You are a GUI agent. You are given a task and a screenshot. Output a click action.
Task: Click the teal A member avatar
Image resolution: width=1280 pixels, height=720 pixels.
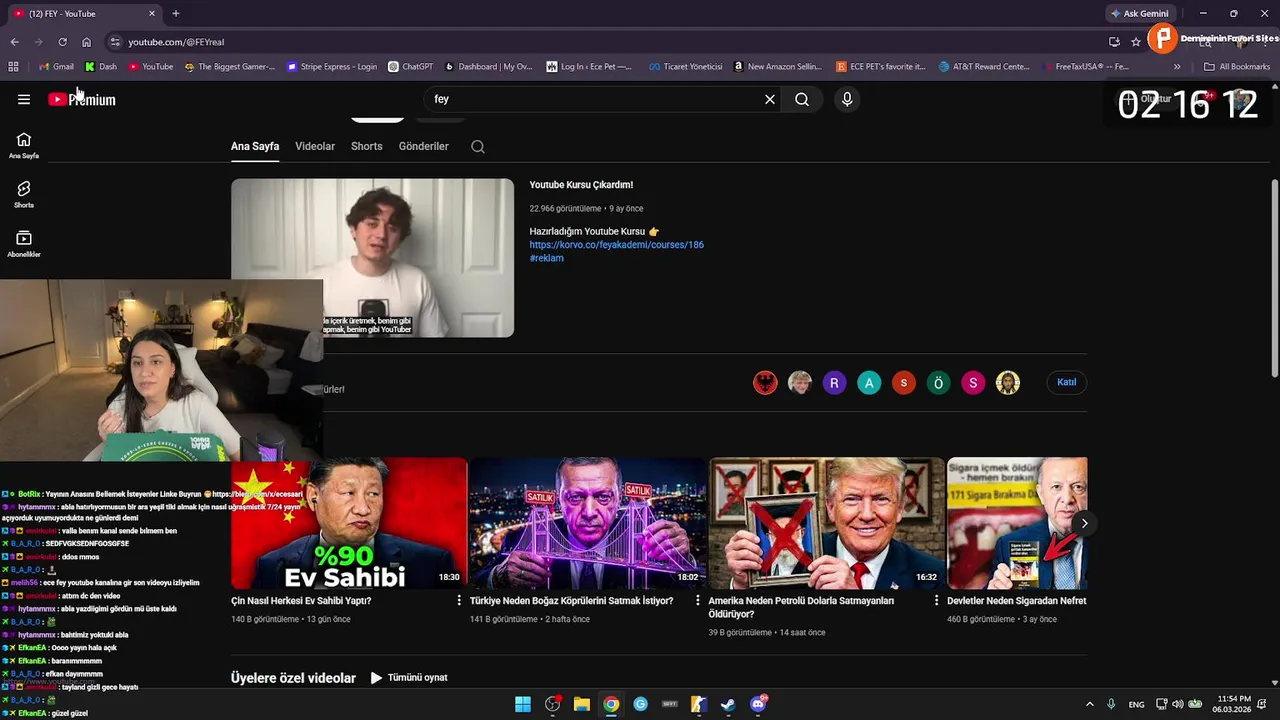click(869, 382)
